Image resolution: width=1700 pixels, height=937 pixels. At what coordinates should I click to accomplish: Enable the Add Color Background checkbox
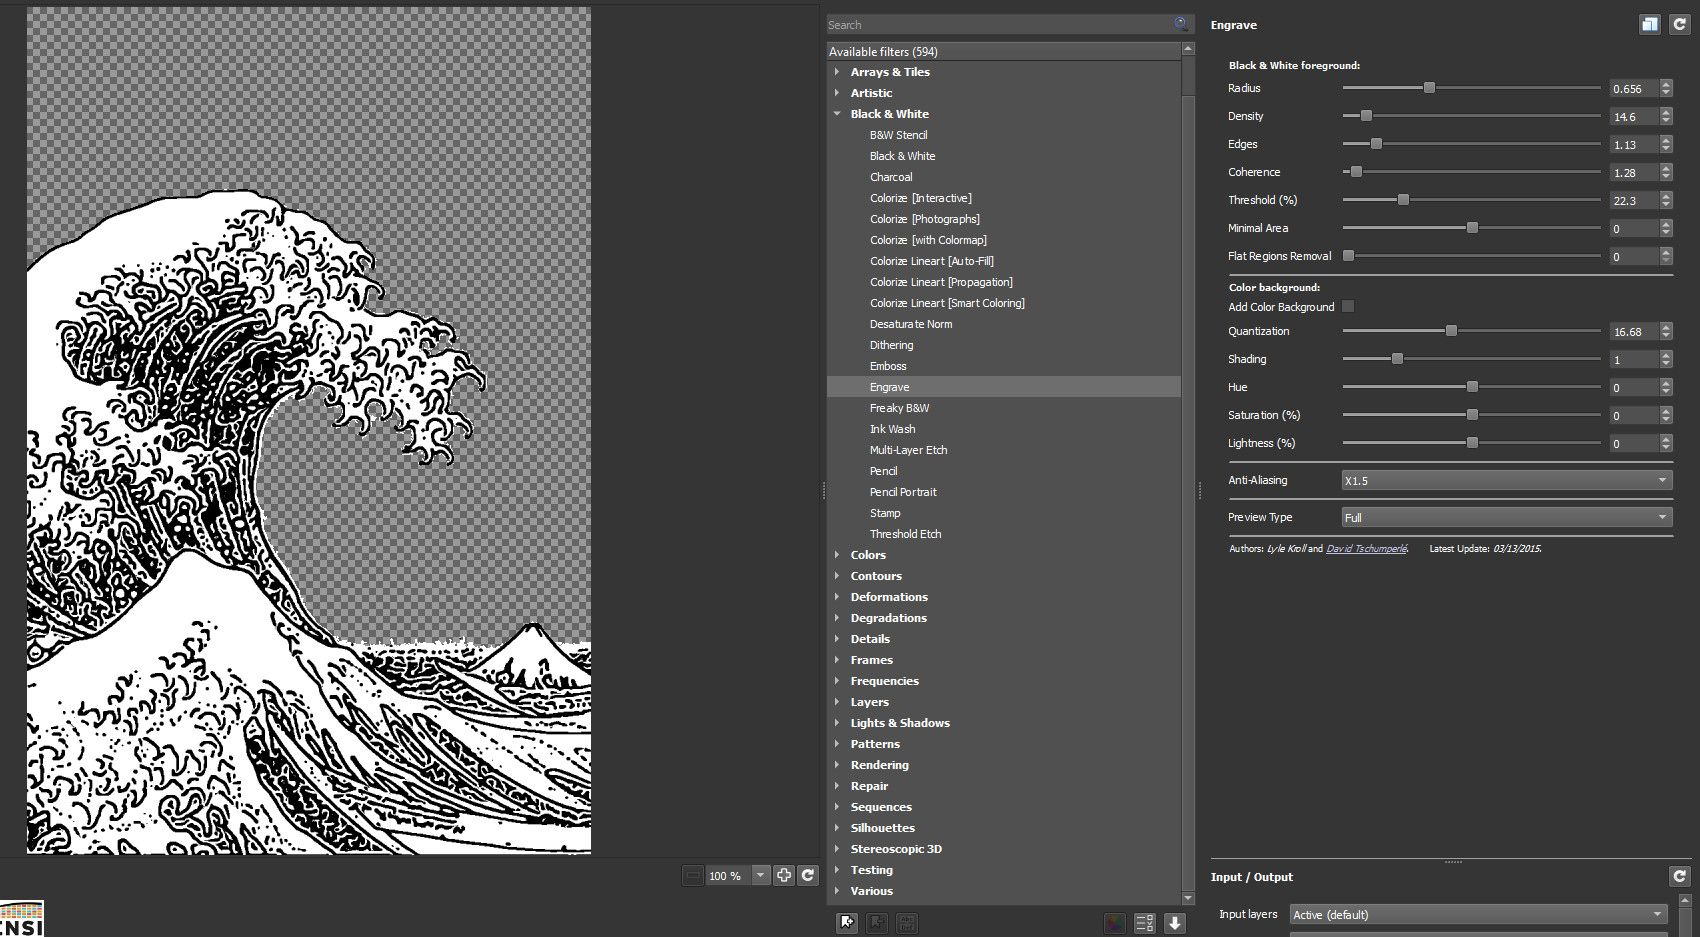click(1348, 307)
